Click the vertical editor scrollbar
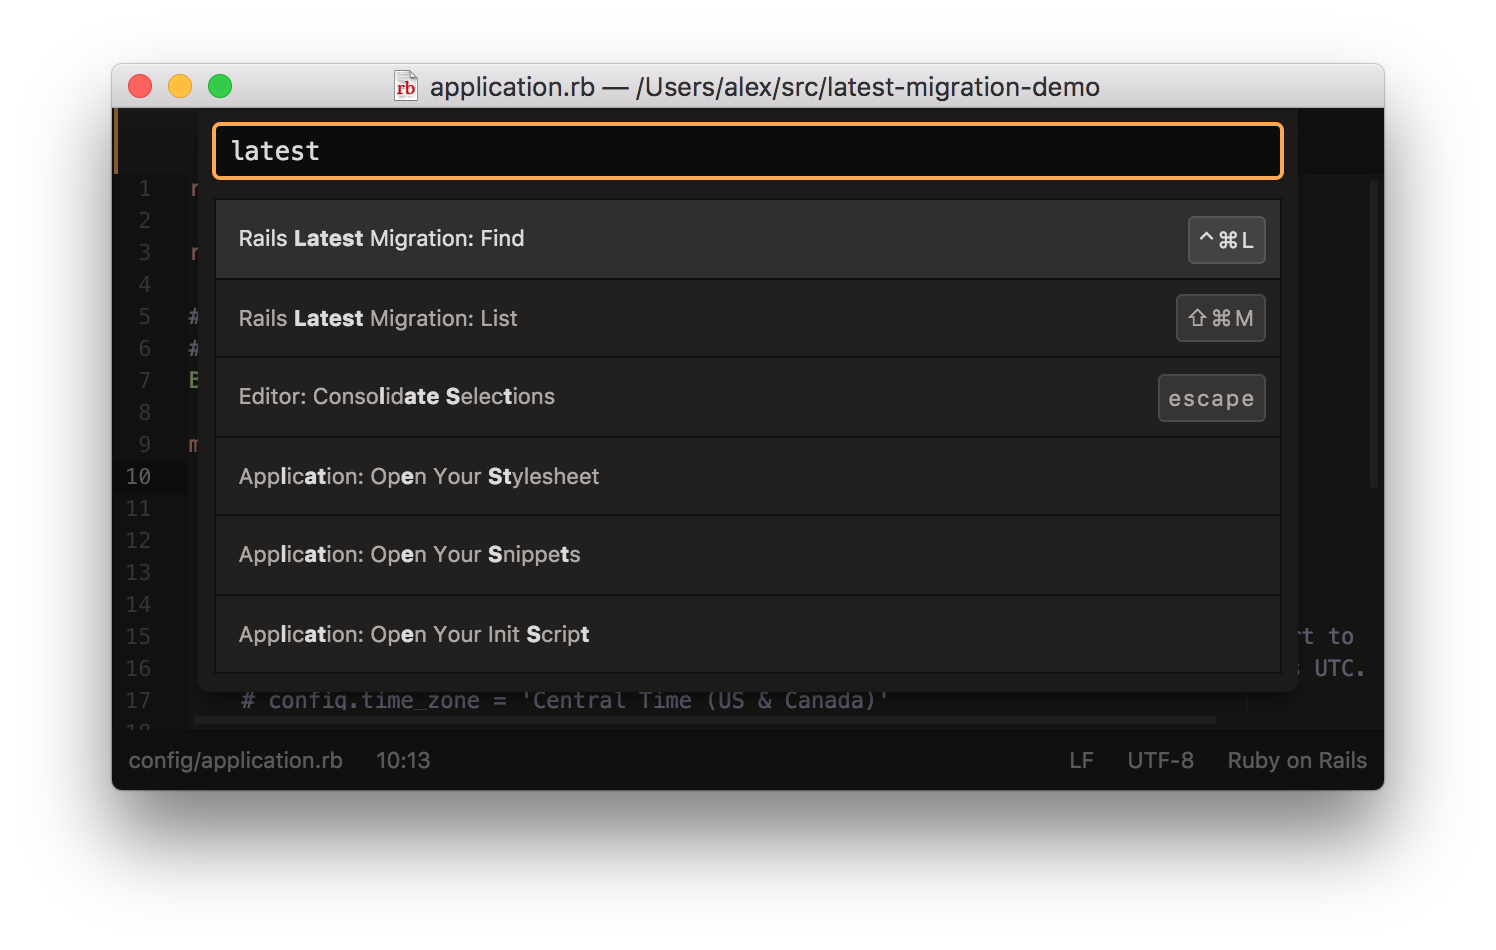Viewport: 1496px width, 950px height. (x=1374, y=333)
